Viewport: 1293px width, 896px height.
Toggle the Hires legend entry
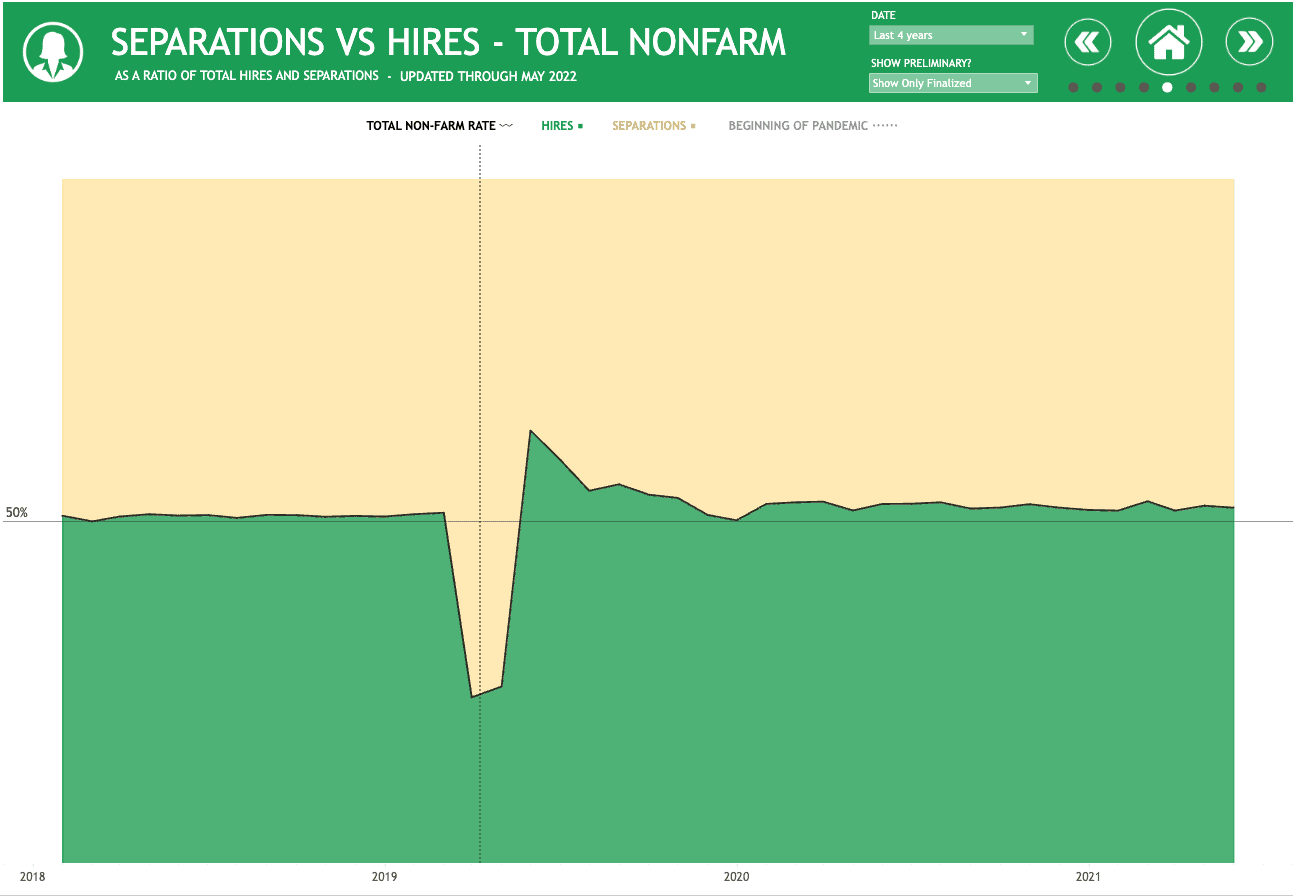pyautogui.click(x=561, y=126)
